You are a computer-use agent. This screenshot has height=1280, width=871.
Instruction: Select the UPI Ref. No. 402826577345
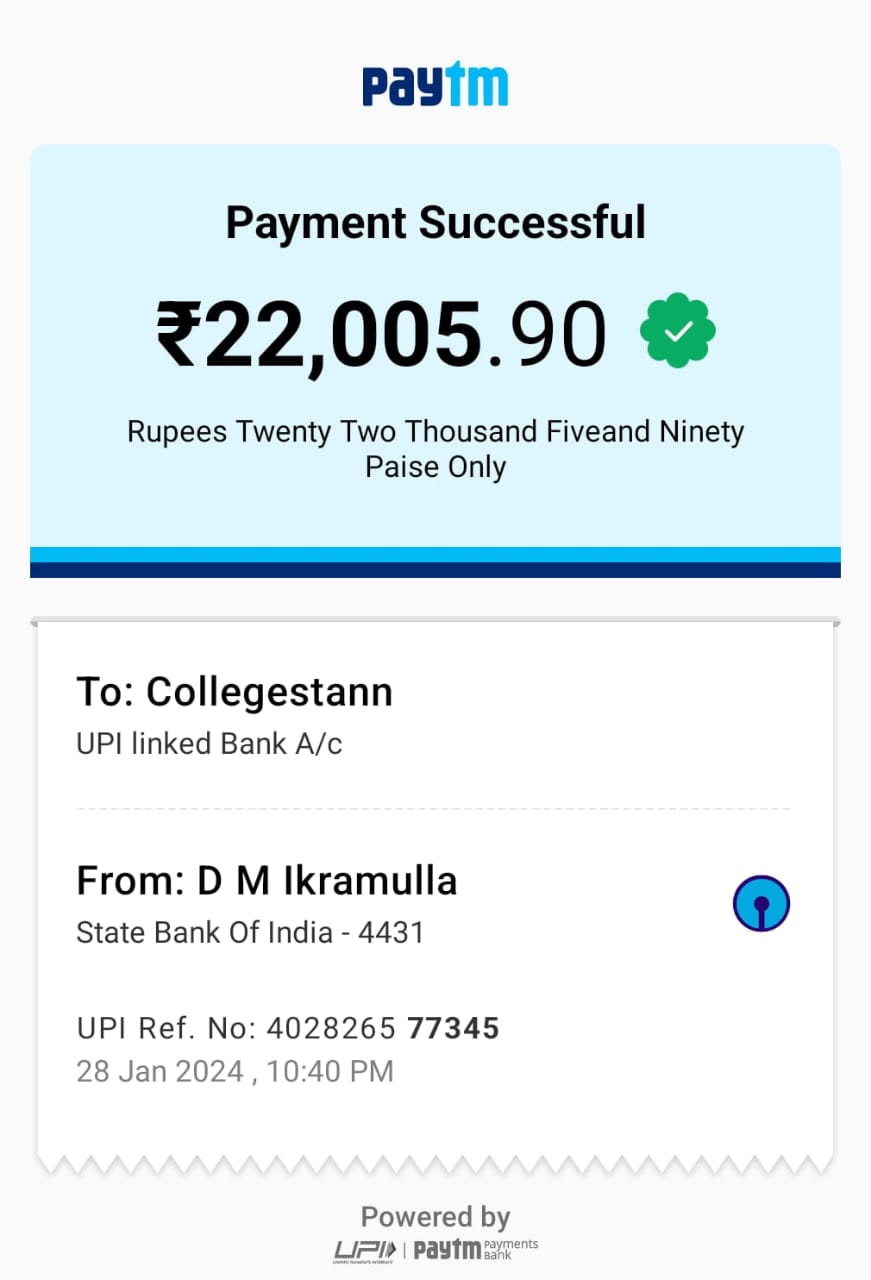pos(288,1028)
